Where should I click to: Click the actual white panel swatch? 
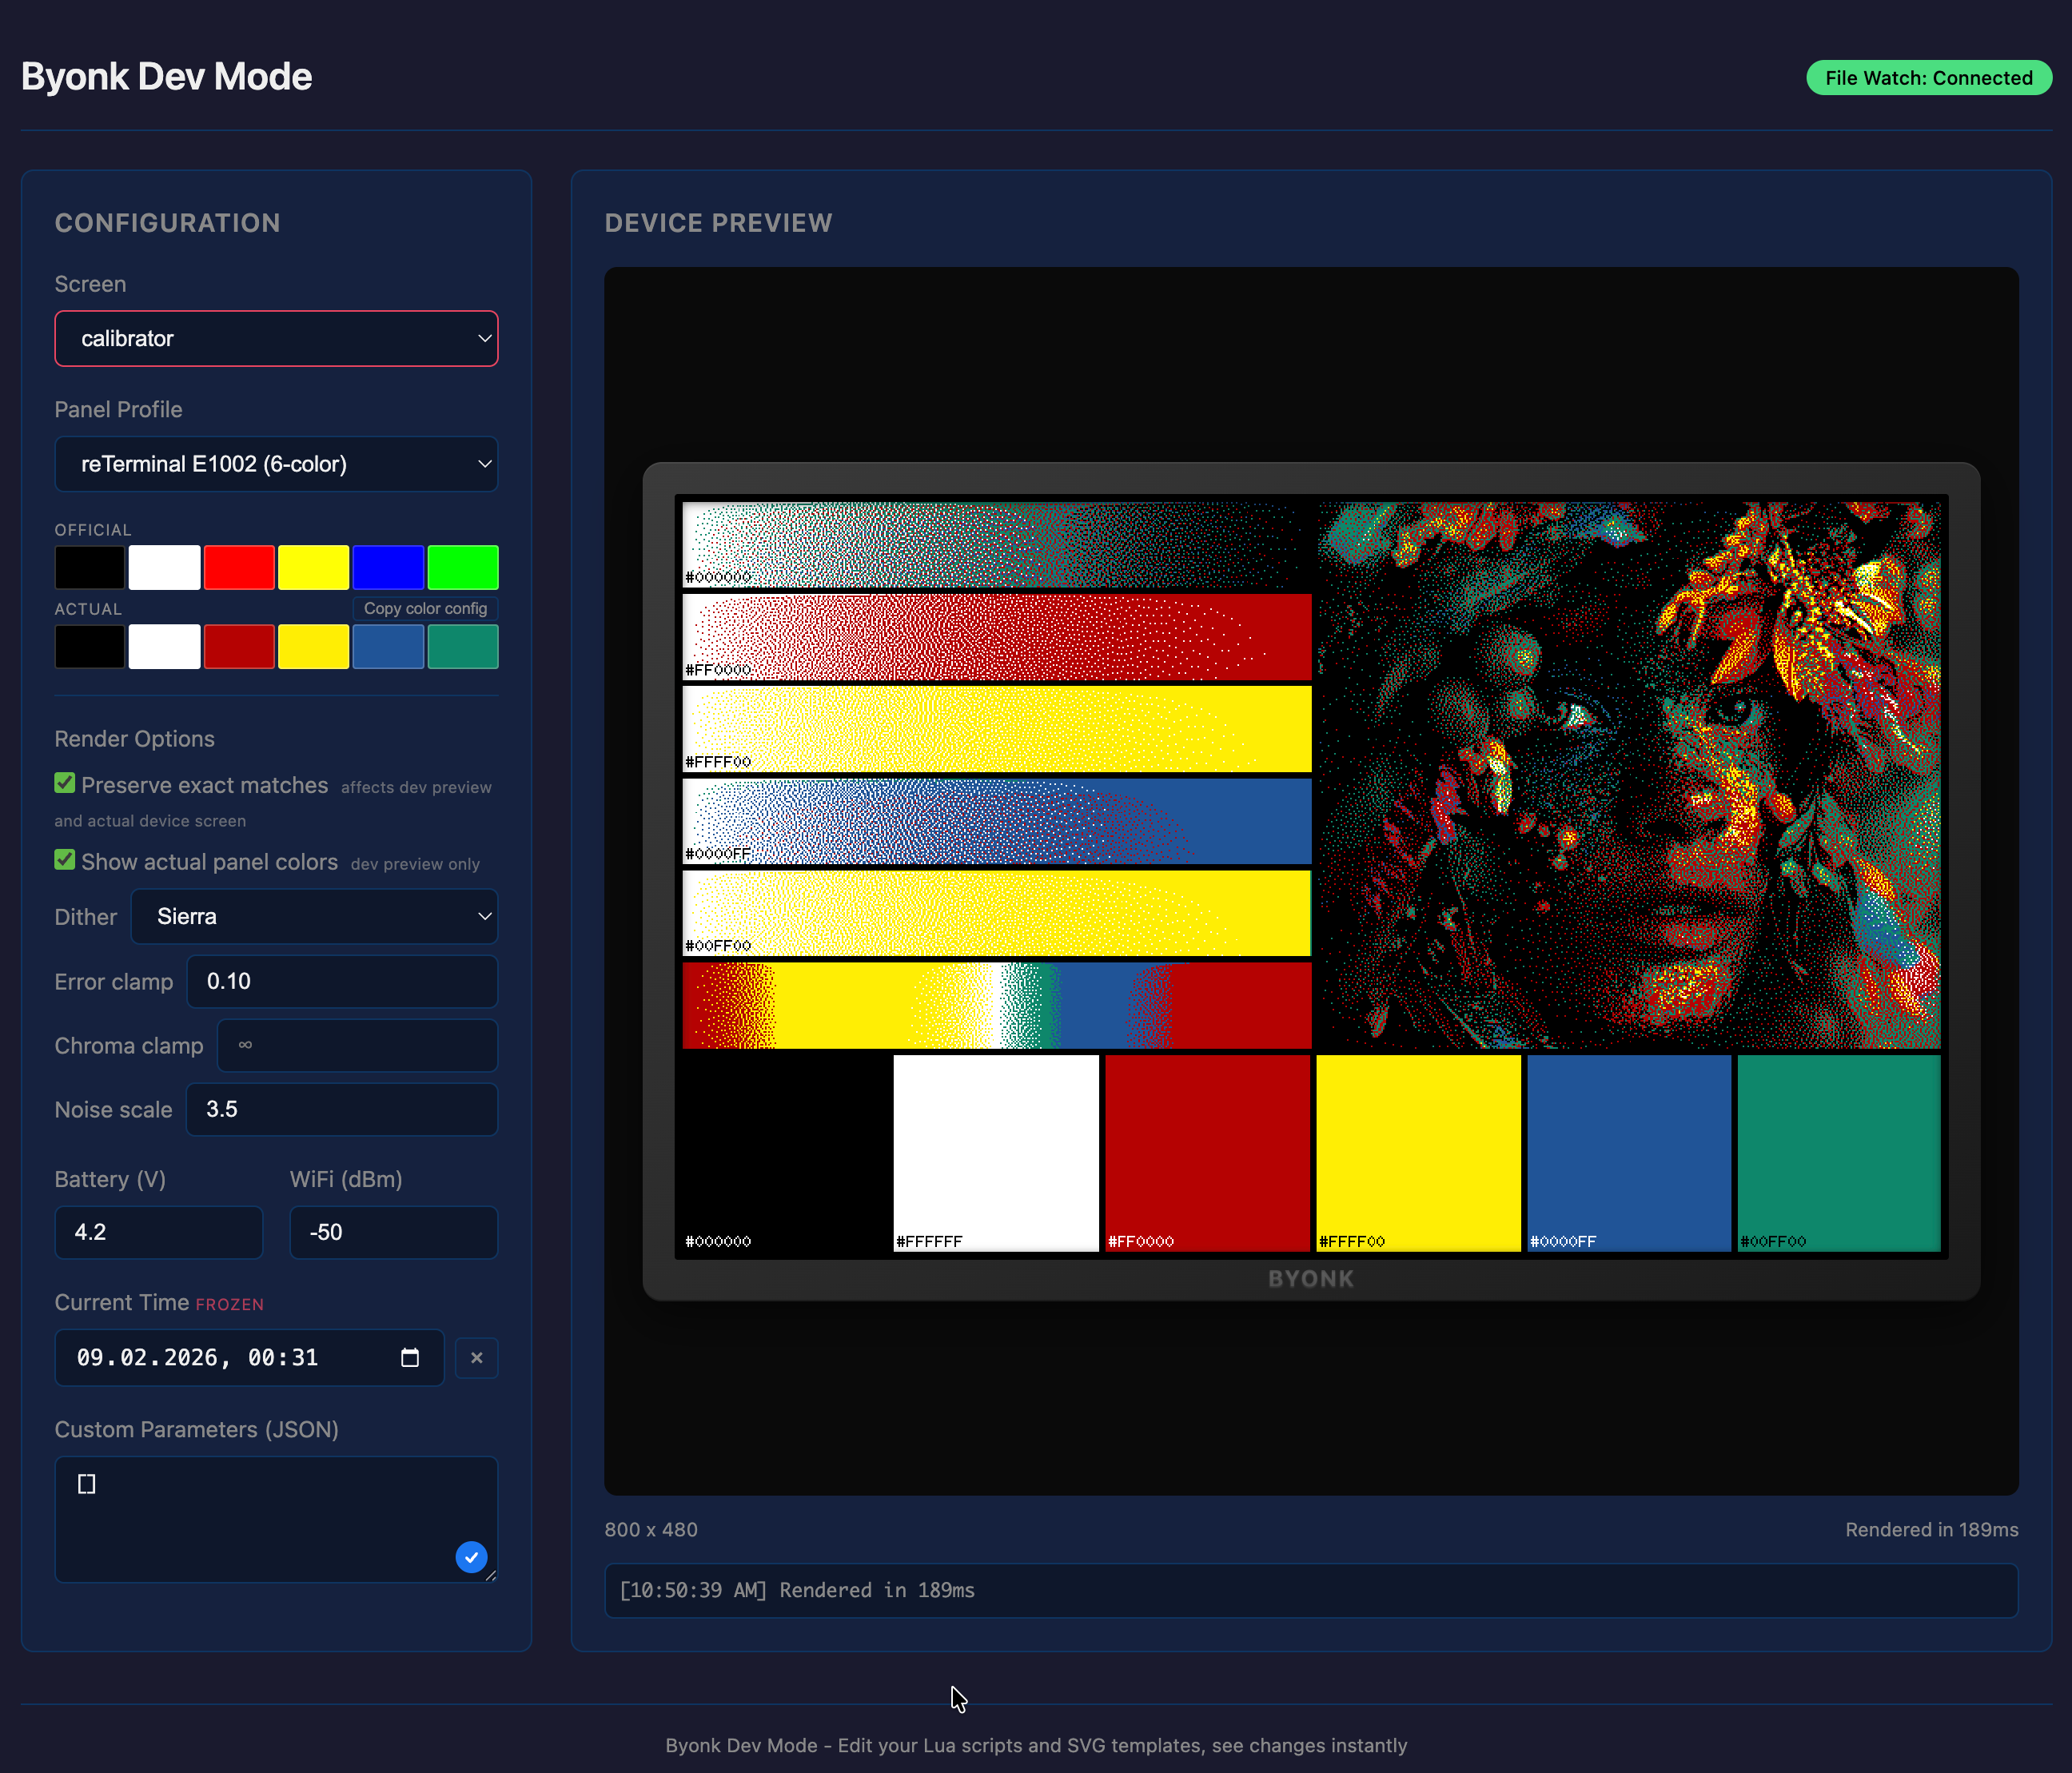tap(164, 646)
